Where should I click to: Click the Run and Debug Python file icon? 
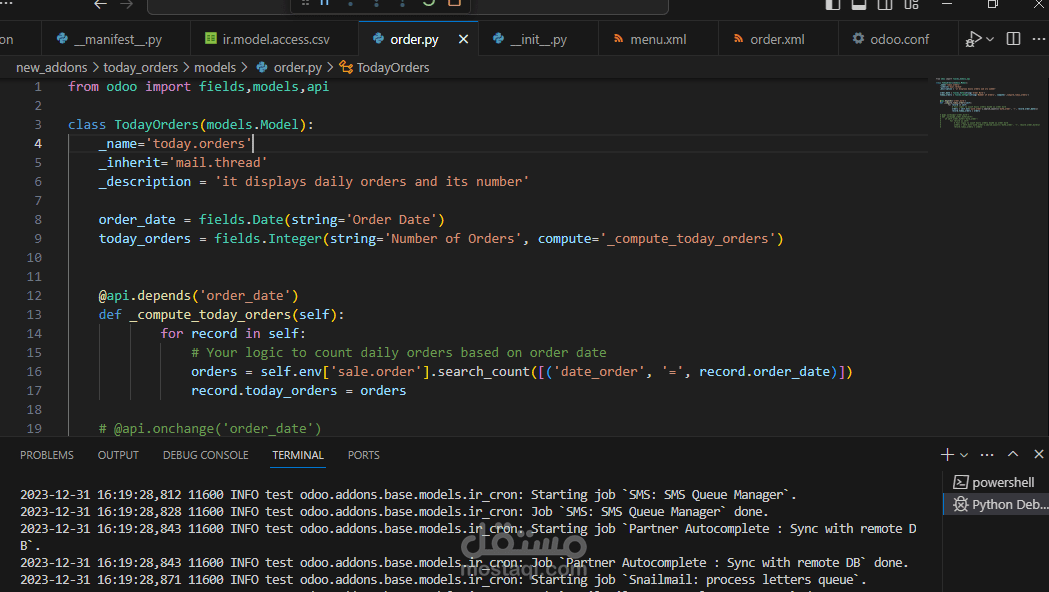973,39
